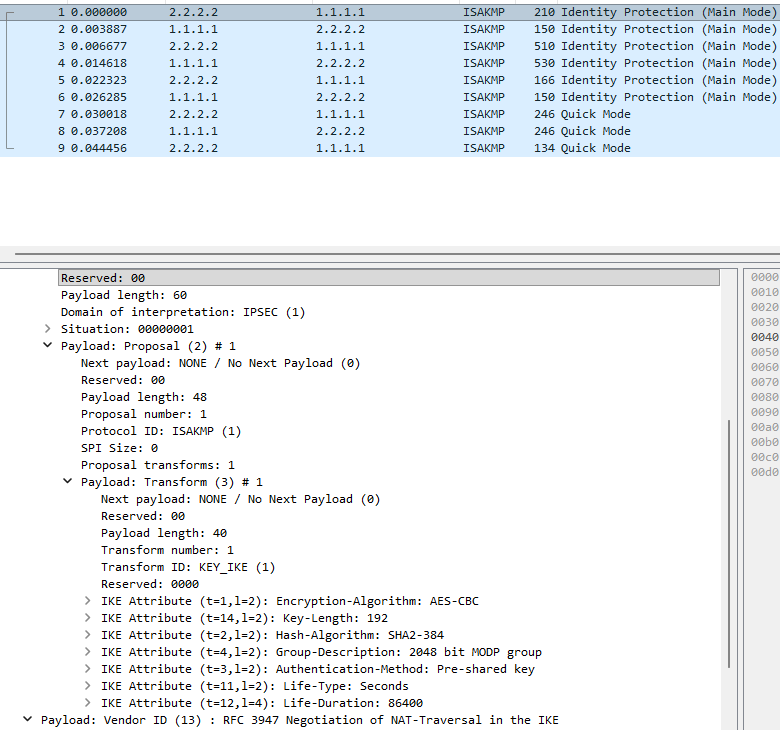Collapse Payload: Proposal (2) # 1
The width and height of the screenshot is (780, 730).
(x=48, y=346)
